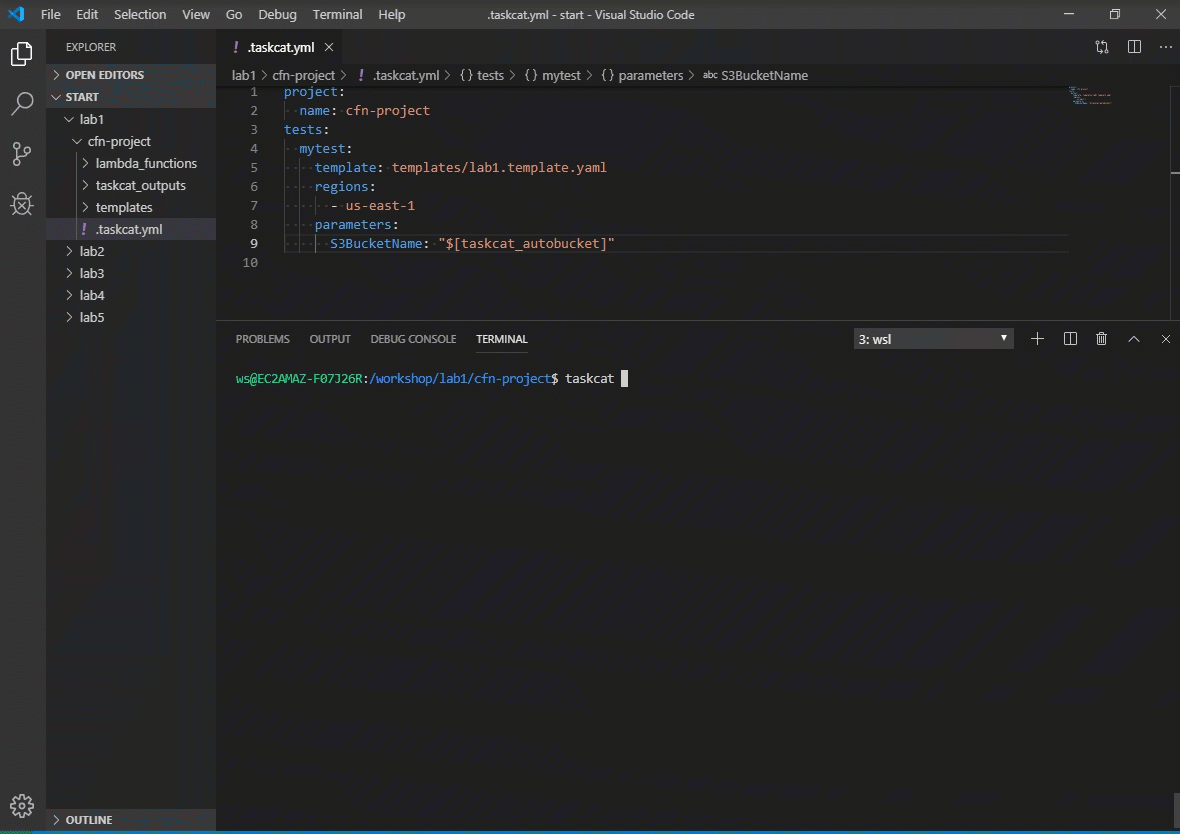Collapse the START workspace section

click(131, 97)
